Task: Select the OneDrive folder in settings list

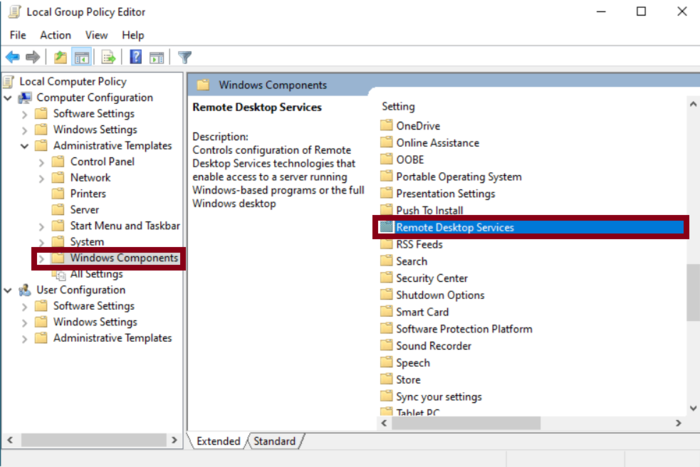Action: (x=417, y=126)
